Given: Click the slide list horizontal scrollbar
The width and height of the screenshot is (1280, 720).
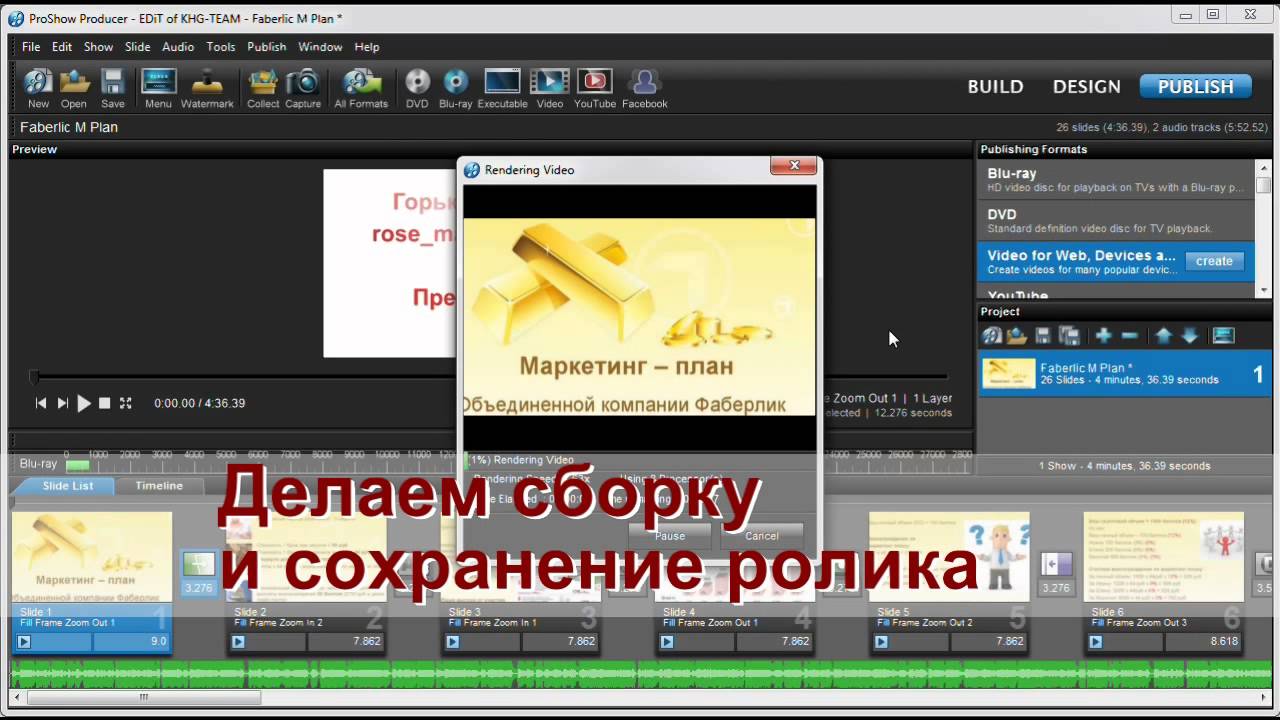Looking at the screenshot, I should pyautogui.click(x=143, y=698).
